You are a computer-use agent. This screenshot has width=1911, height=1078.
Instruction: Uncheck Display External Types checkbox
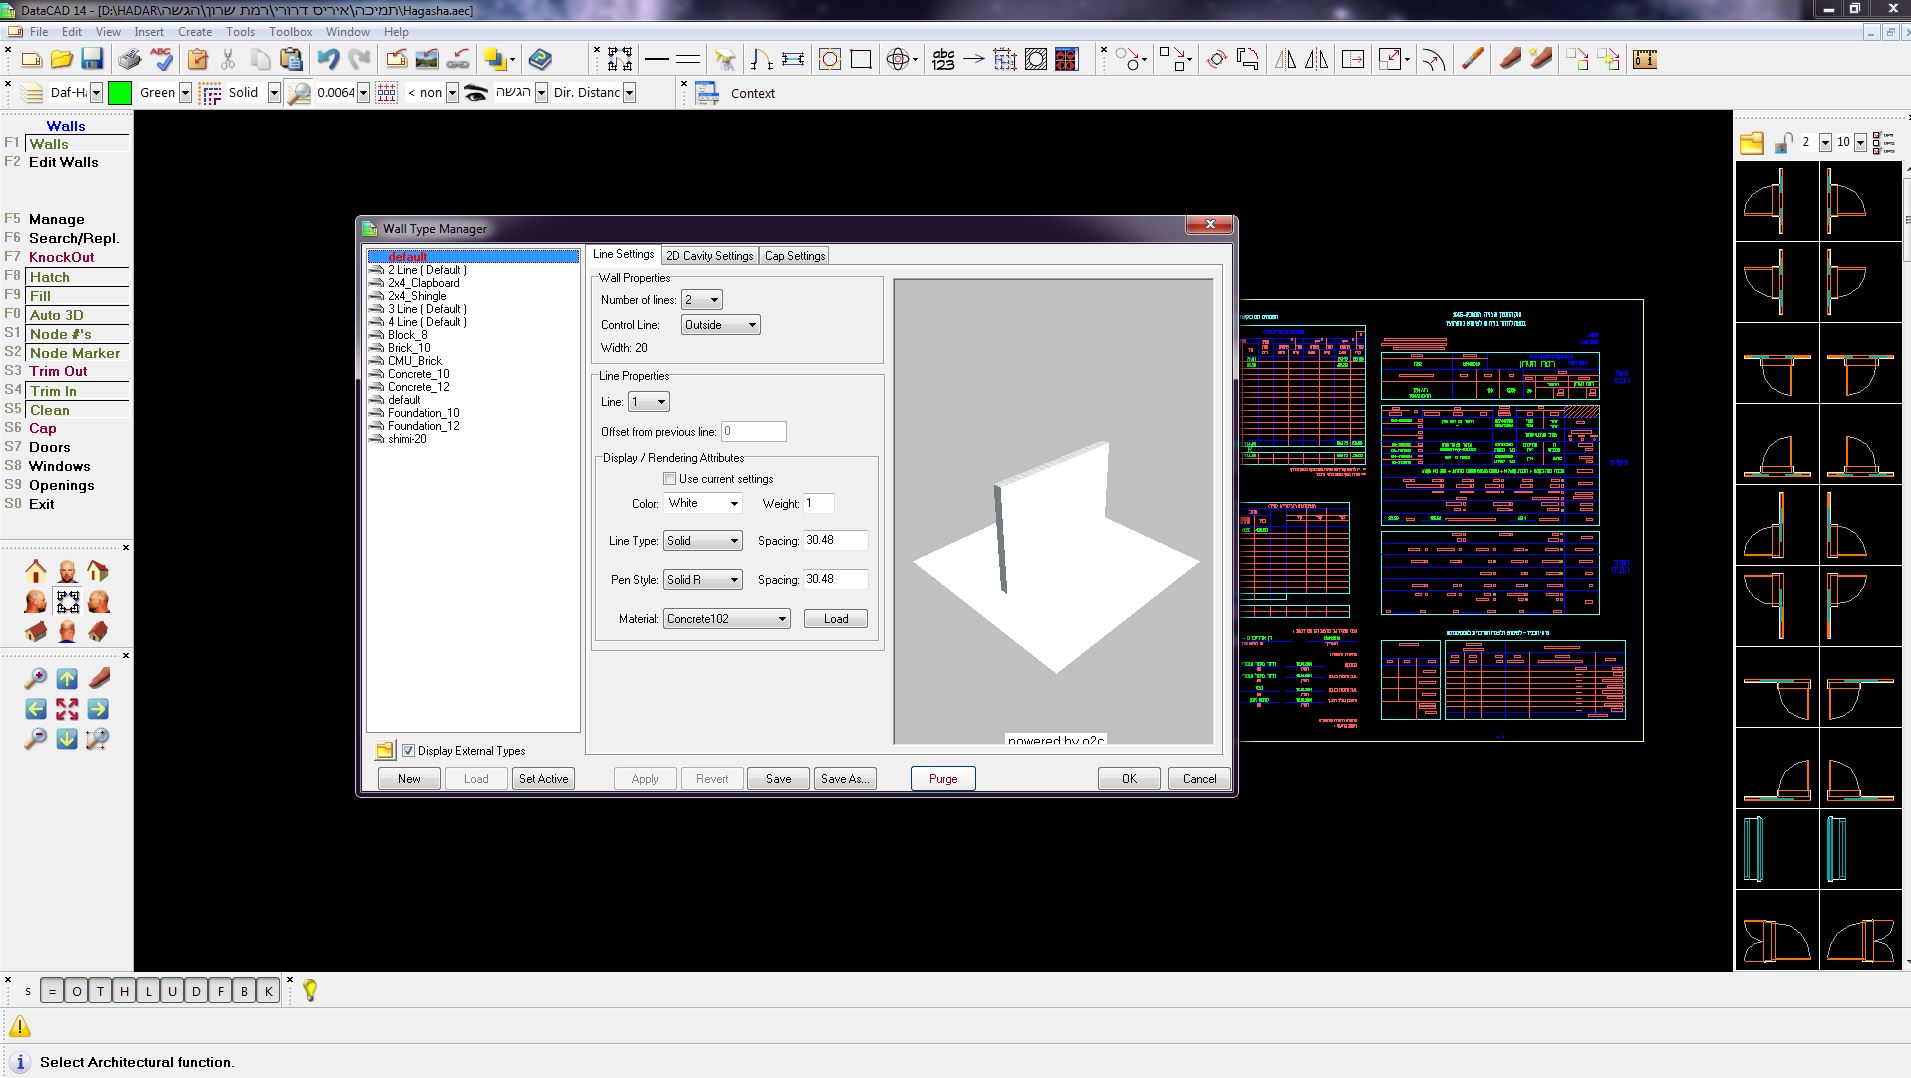coord(408,751)
